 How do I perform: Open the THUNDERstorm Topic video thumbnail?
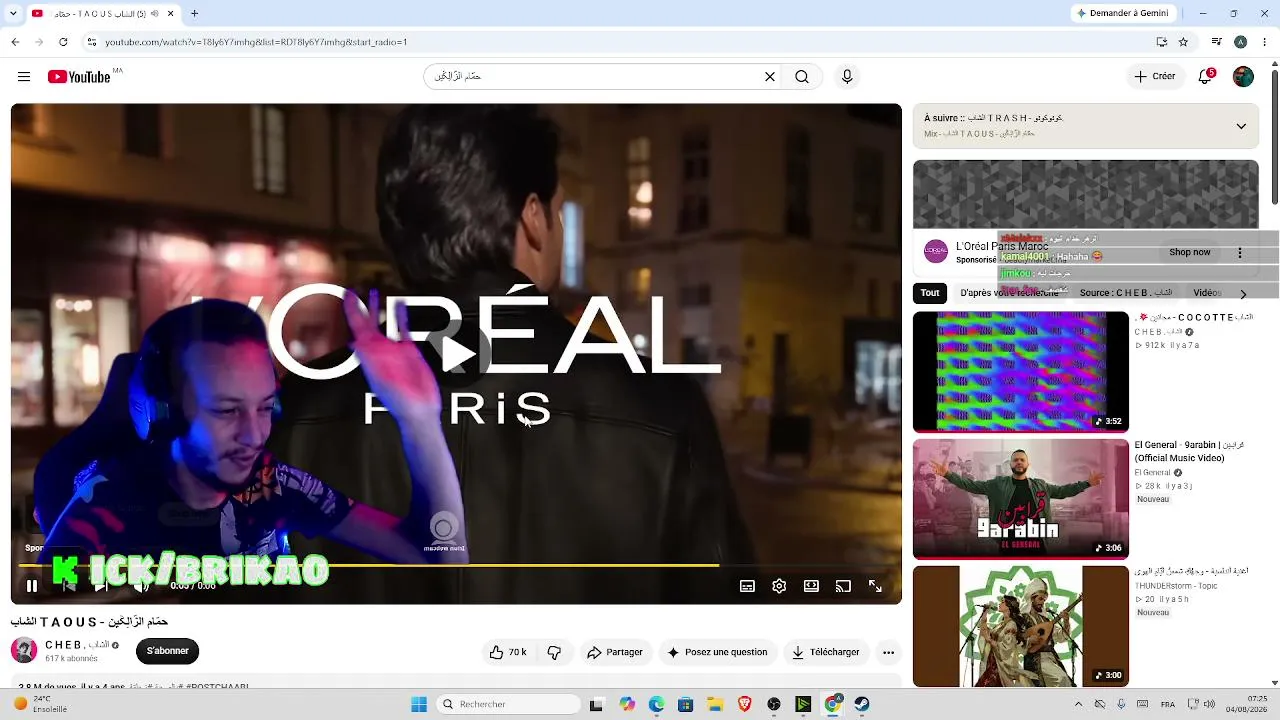[x=1021, y=626]
